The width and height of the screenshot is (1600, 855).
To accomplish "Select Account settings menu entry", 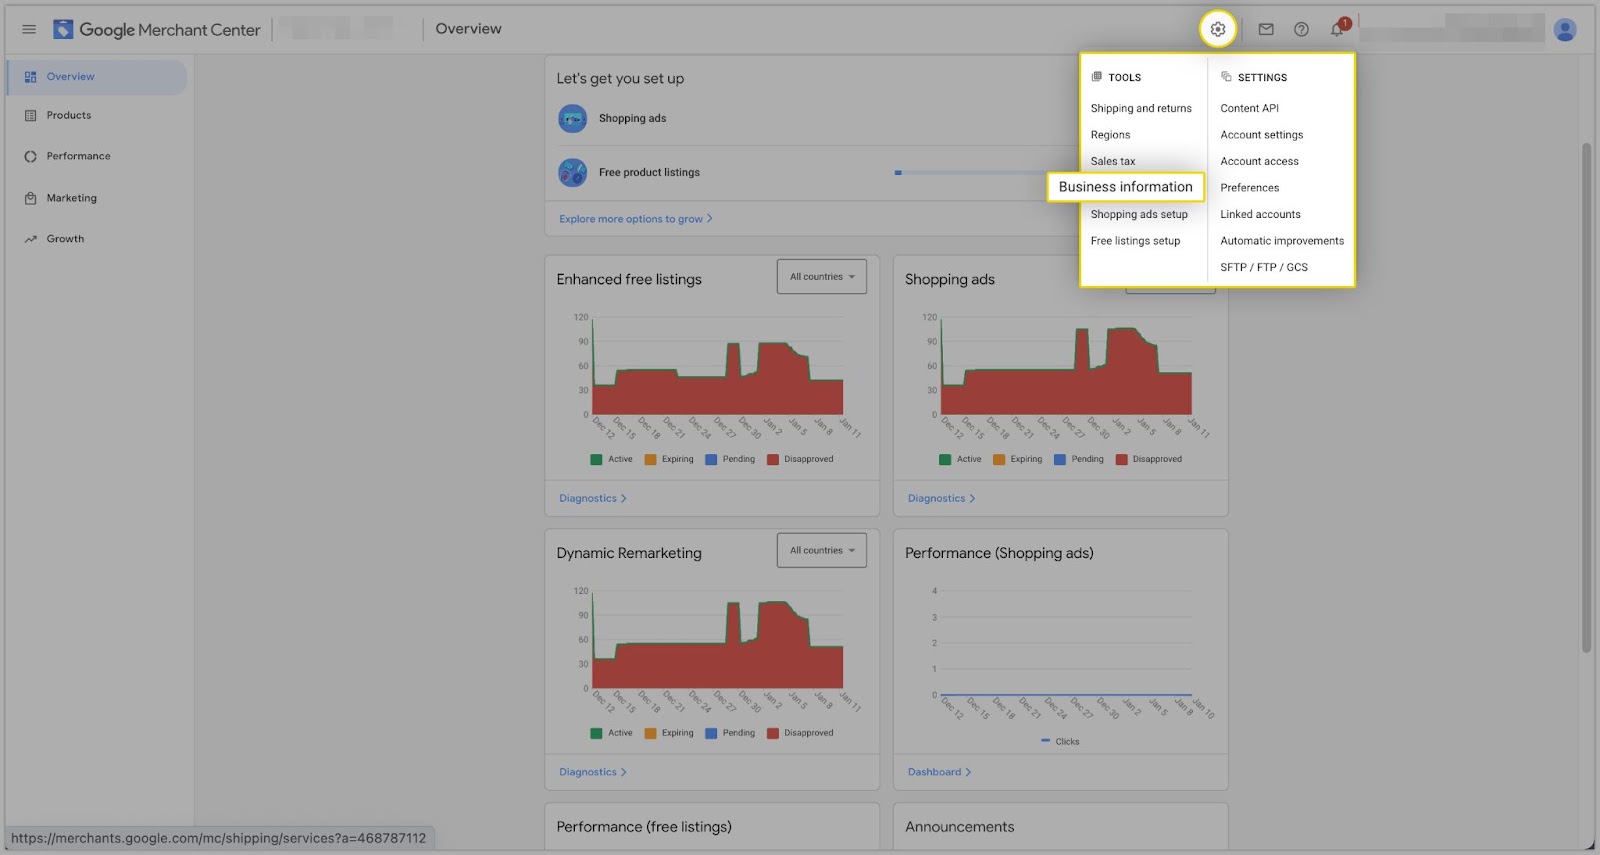I will coord(1261,135).
